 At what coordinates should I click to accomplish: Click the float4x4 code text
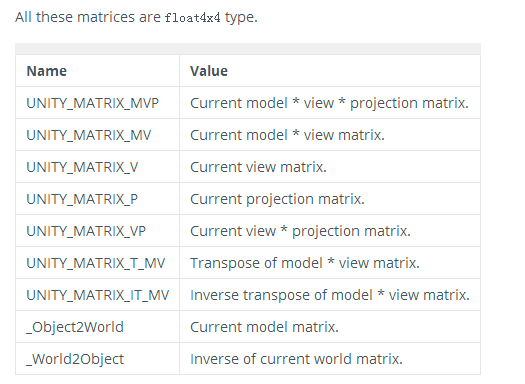193,17
